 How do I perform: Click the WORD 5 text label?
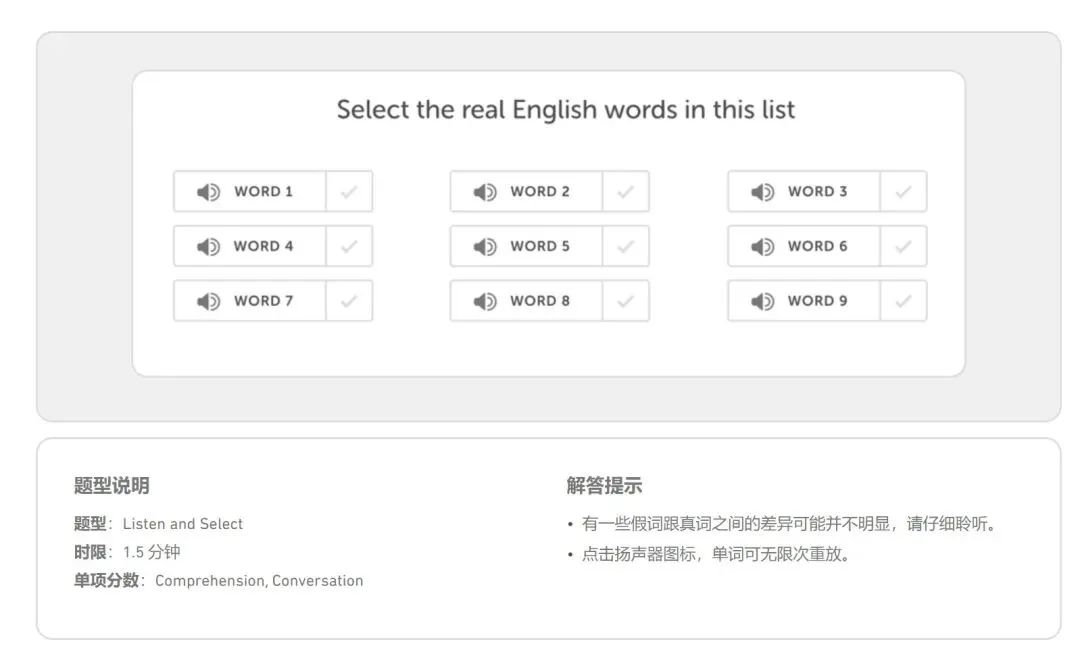pyautogui.click(x=540, y=246)
